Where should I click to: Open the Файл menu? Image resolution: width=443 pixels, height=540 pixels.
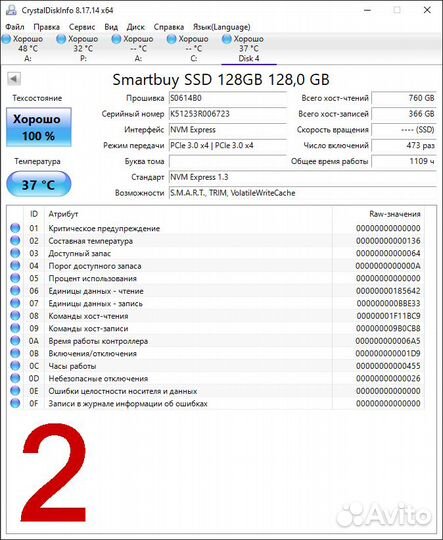click(15, 27)
